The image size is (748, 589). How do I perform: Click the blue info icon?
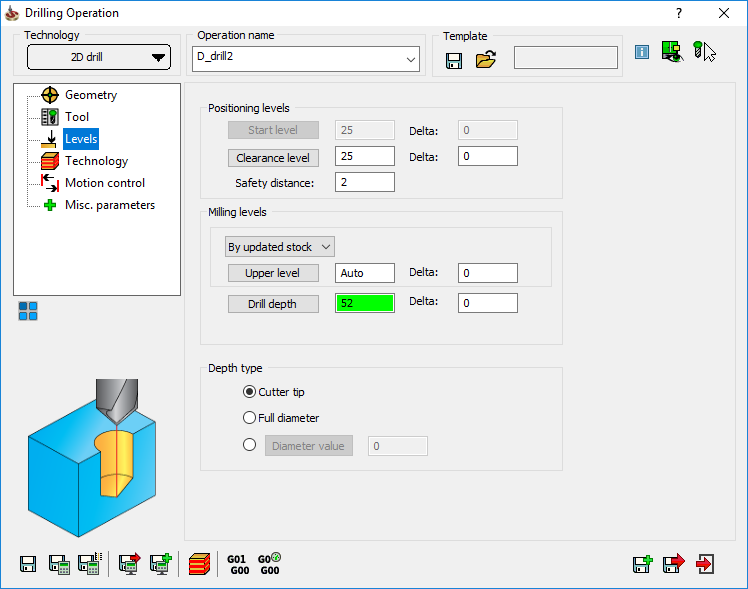(642, 52)
